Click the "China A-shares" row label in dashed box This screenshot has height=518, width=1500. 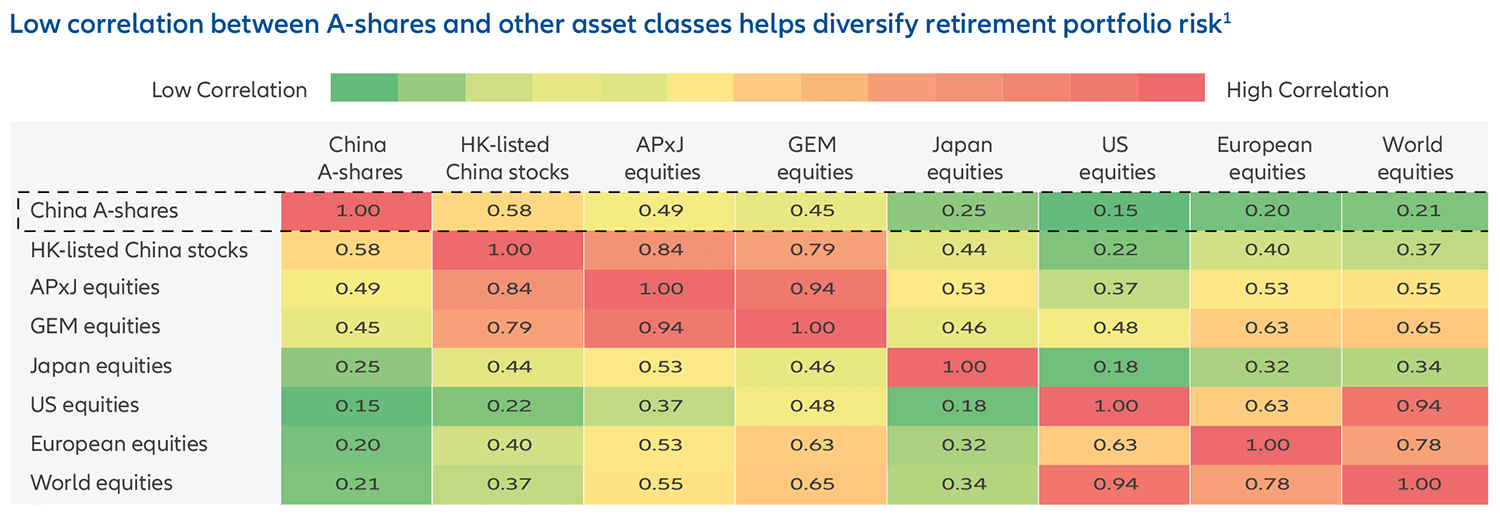[104, 211]
